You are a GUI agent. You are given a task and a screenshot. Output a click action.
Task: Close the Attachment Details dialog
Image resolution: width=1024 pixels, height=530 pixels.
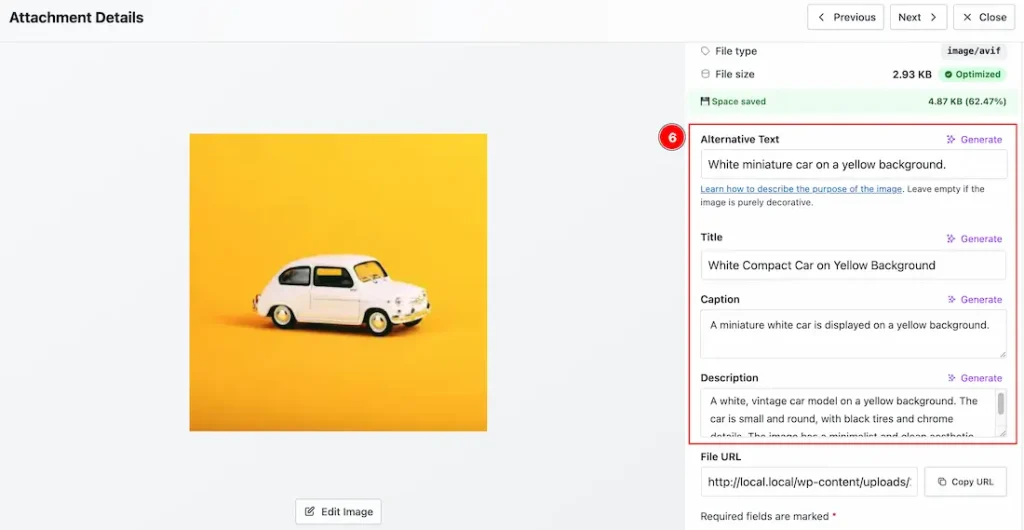[x=984, y=17]
